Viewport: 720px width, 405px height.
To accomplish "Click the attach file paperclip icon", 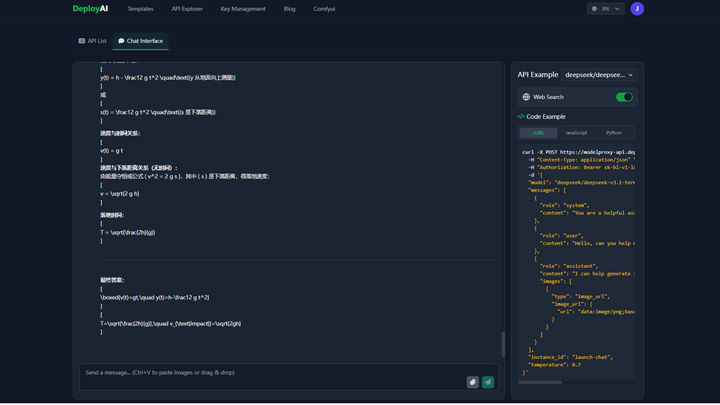I will click(x=472, y=382).
